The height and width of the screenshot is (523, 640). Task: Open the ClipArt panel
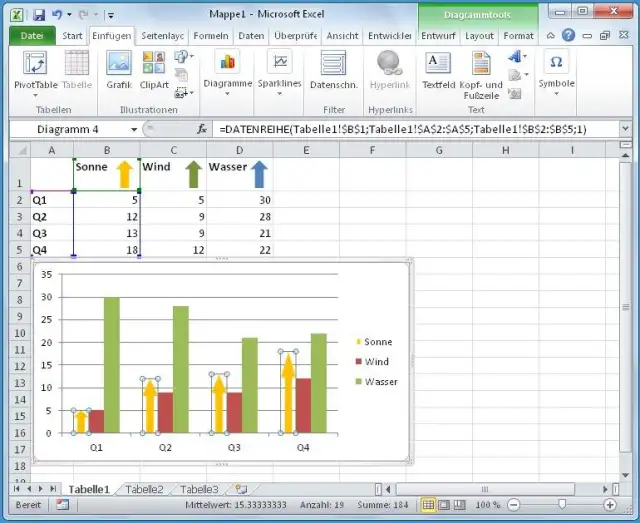point(153,68)
